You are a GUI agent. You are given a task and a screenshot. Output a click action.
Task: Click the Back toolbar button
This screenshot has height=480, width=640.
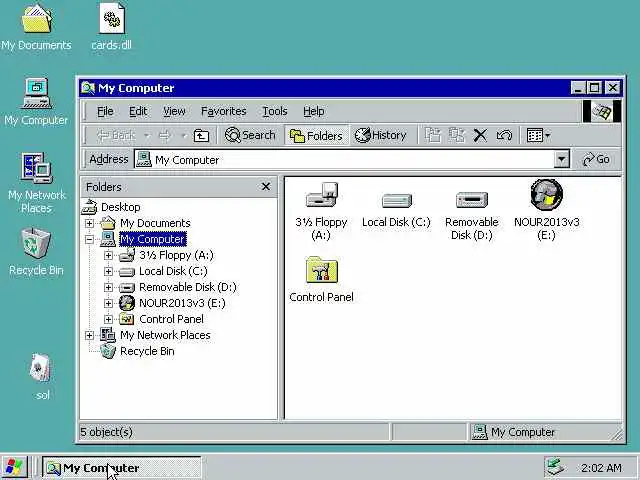(116, 135)
